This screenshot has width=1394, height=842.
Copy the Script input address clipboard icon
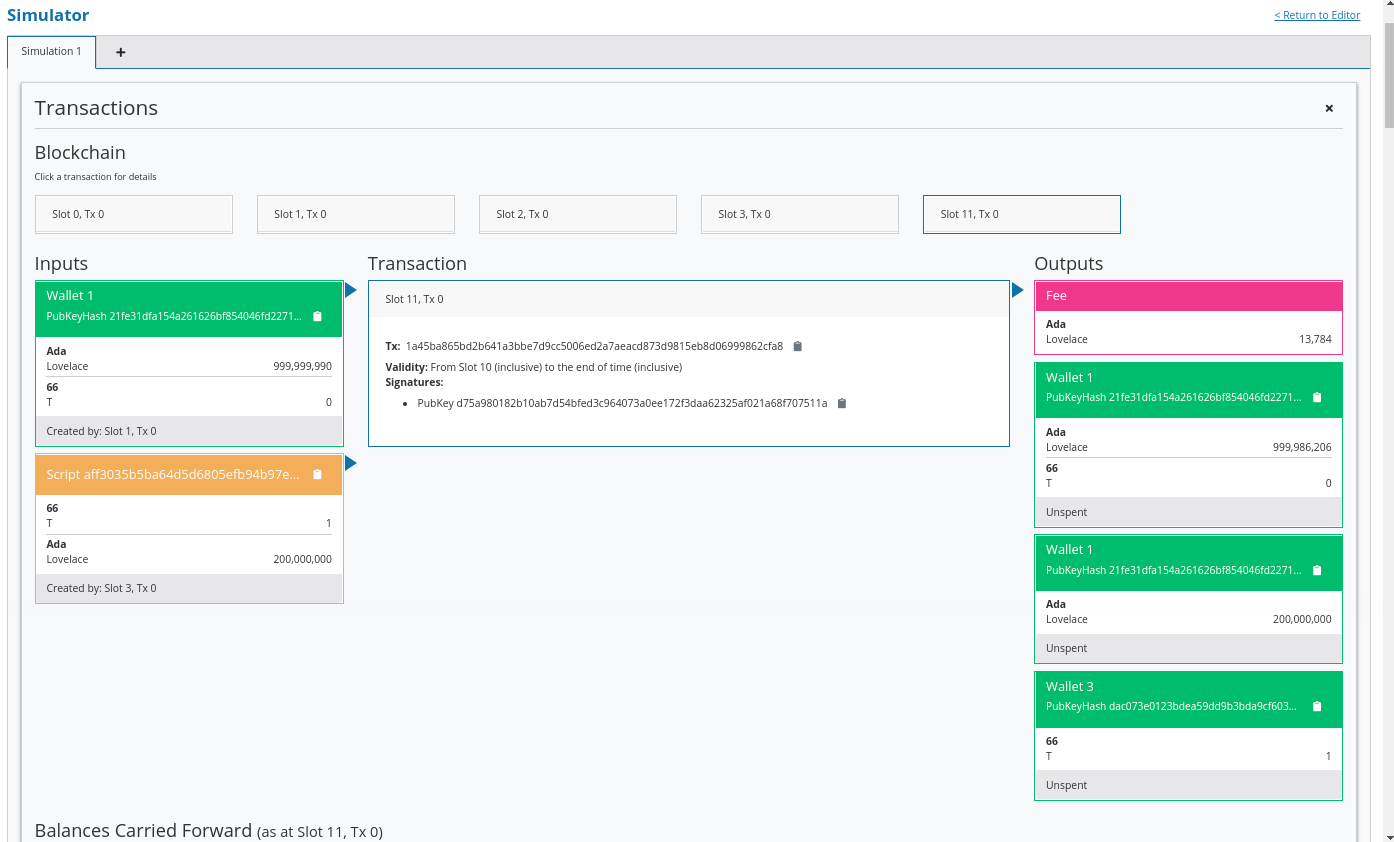click(x=317, y=475)
